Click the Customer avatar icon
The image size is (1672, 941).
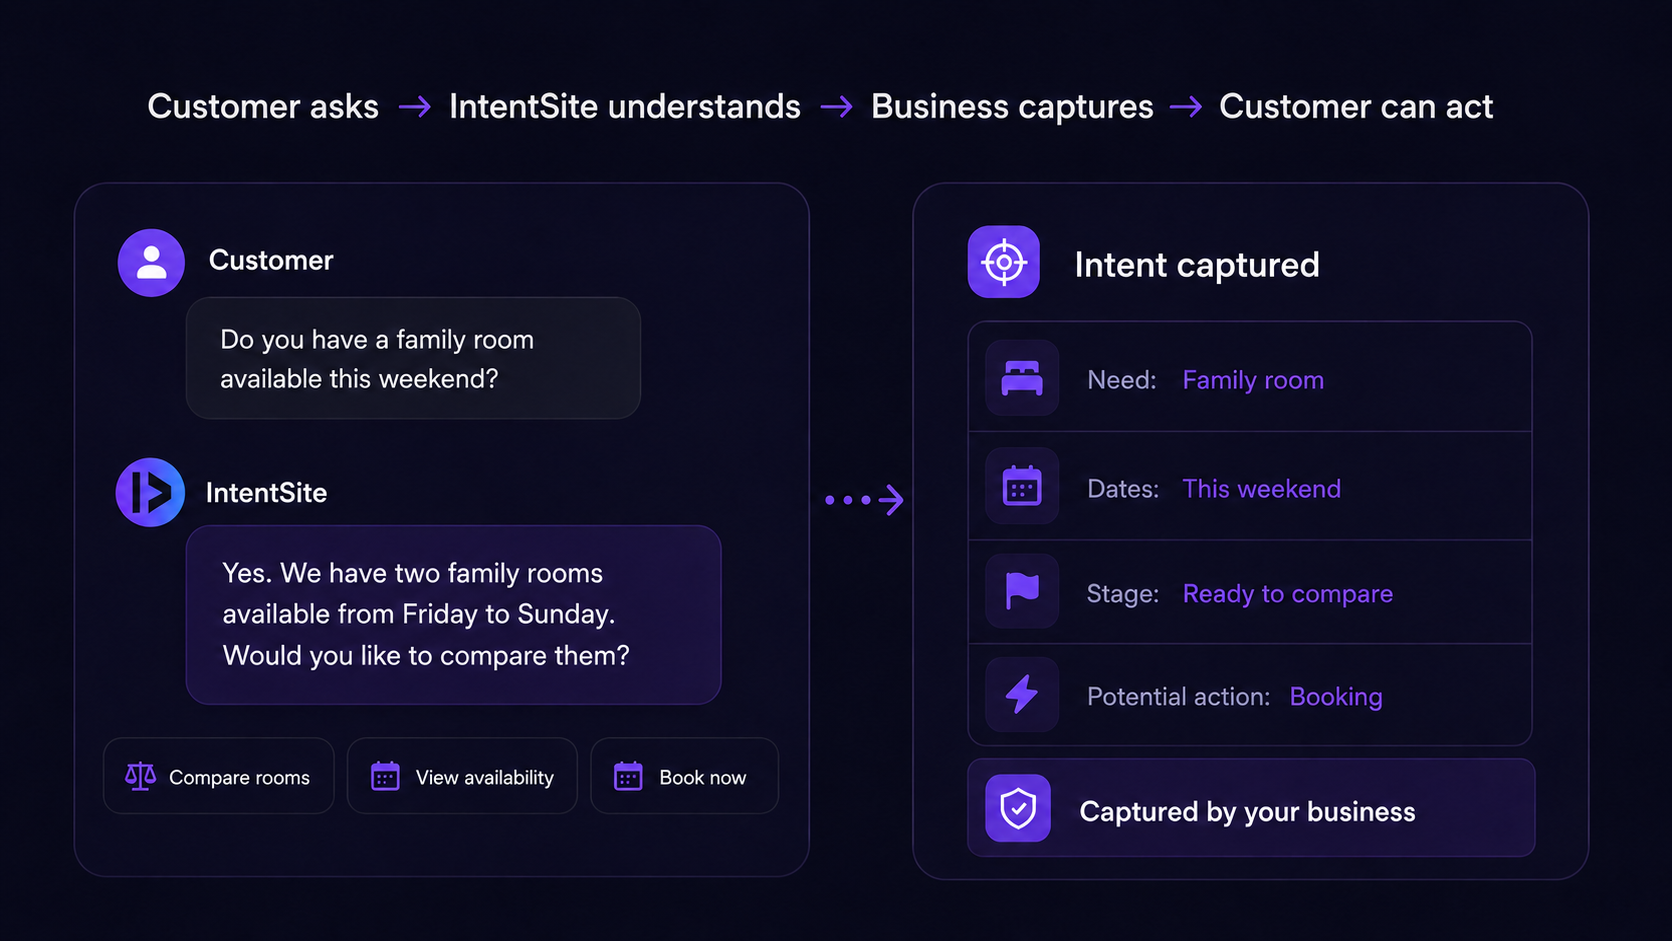click(x=151, y=263)
